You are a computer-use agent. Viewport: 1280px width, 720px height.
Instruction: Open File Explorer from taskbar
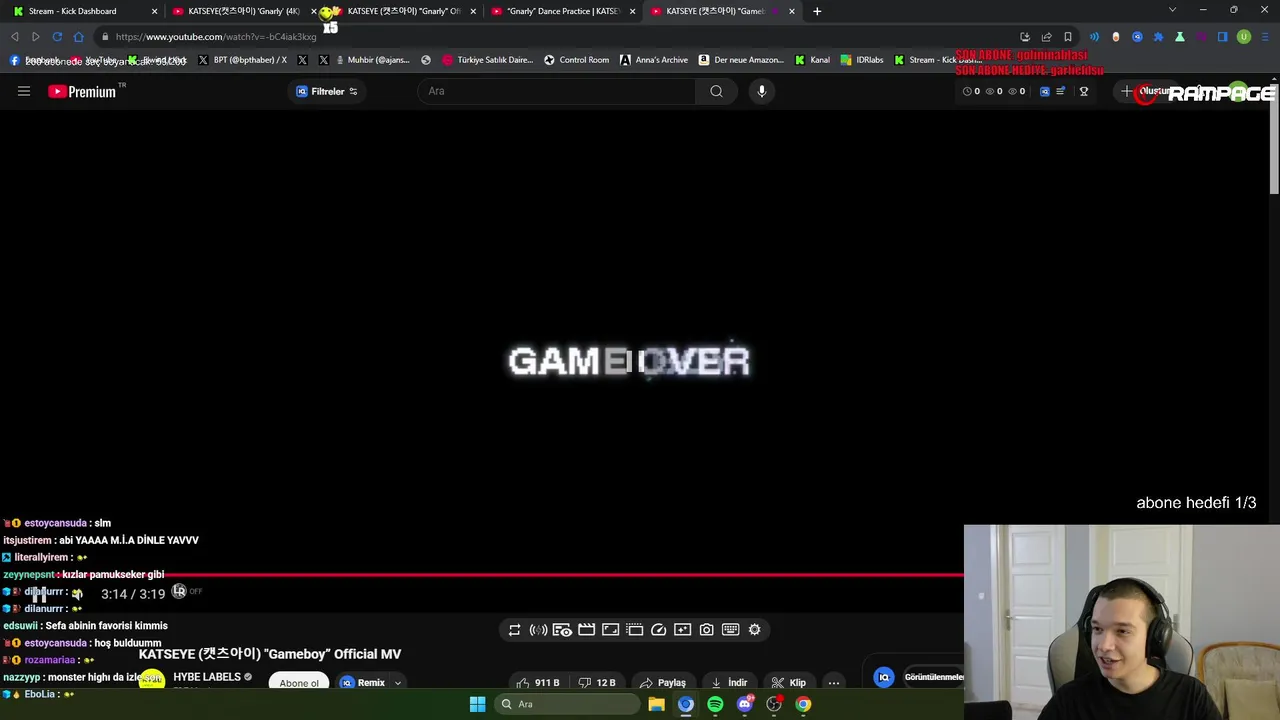tap(656, 704)
